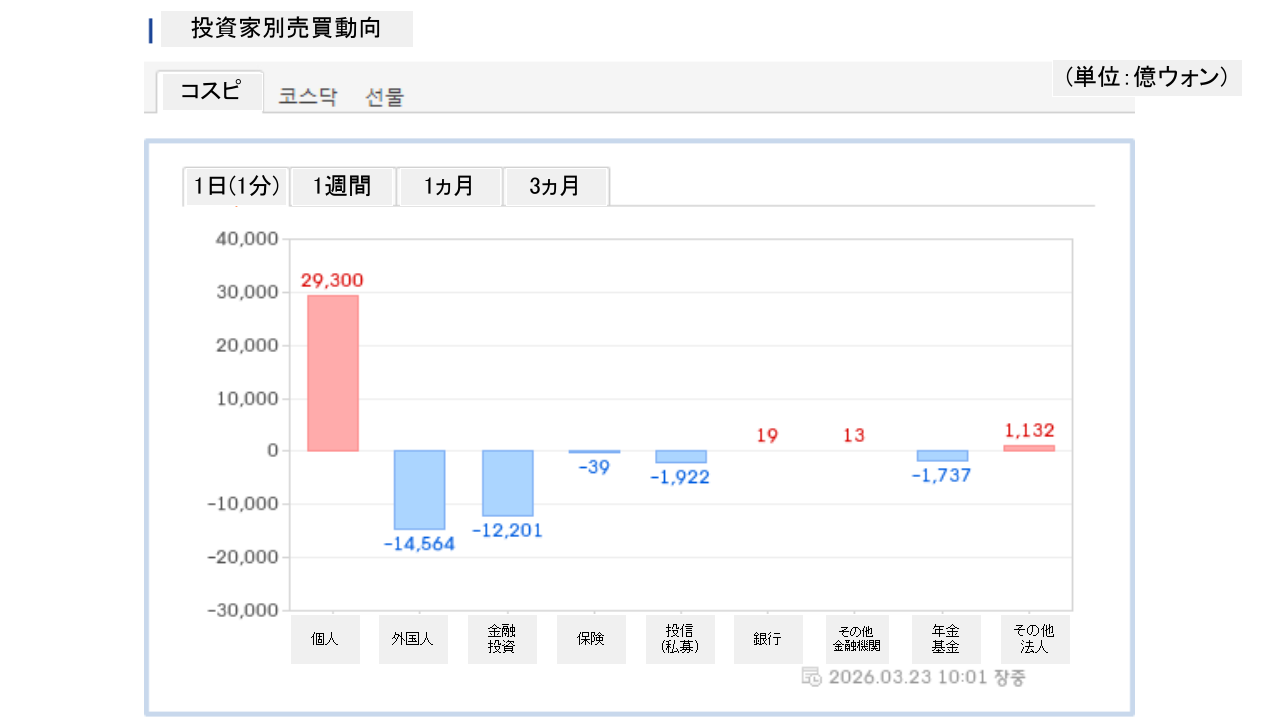The height and width of the screenshot is (720, 1280).
Task: Select the 1日(1分) period tab
Action: click(236, 186)
